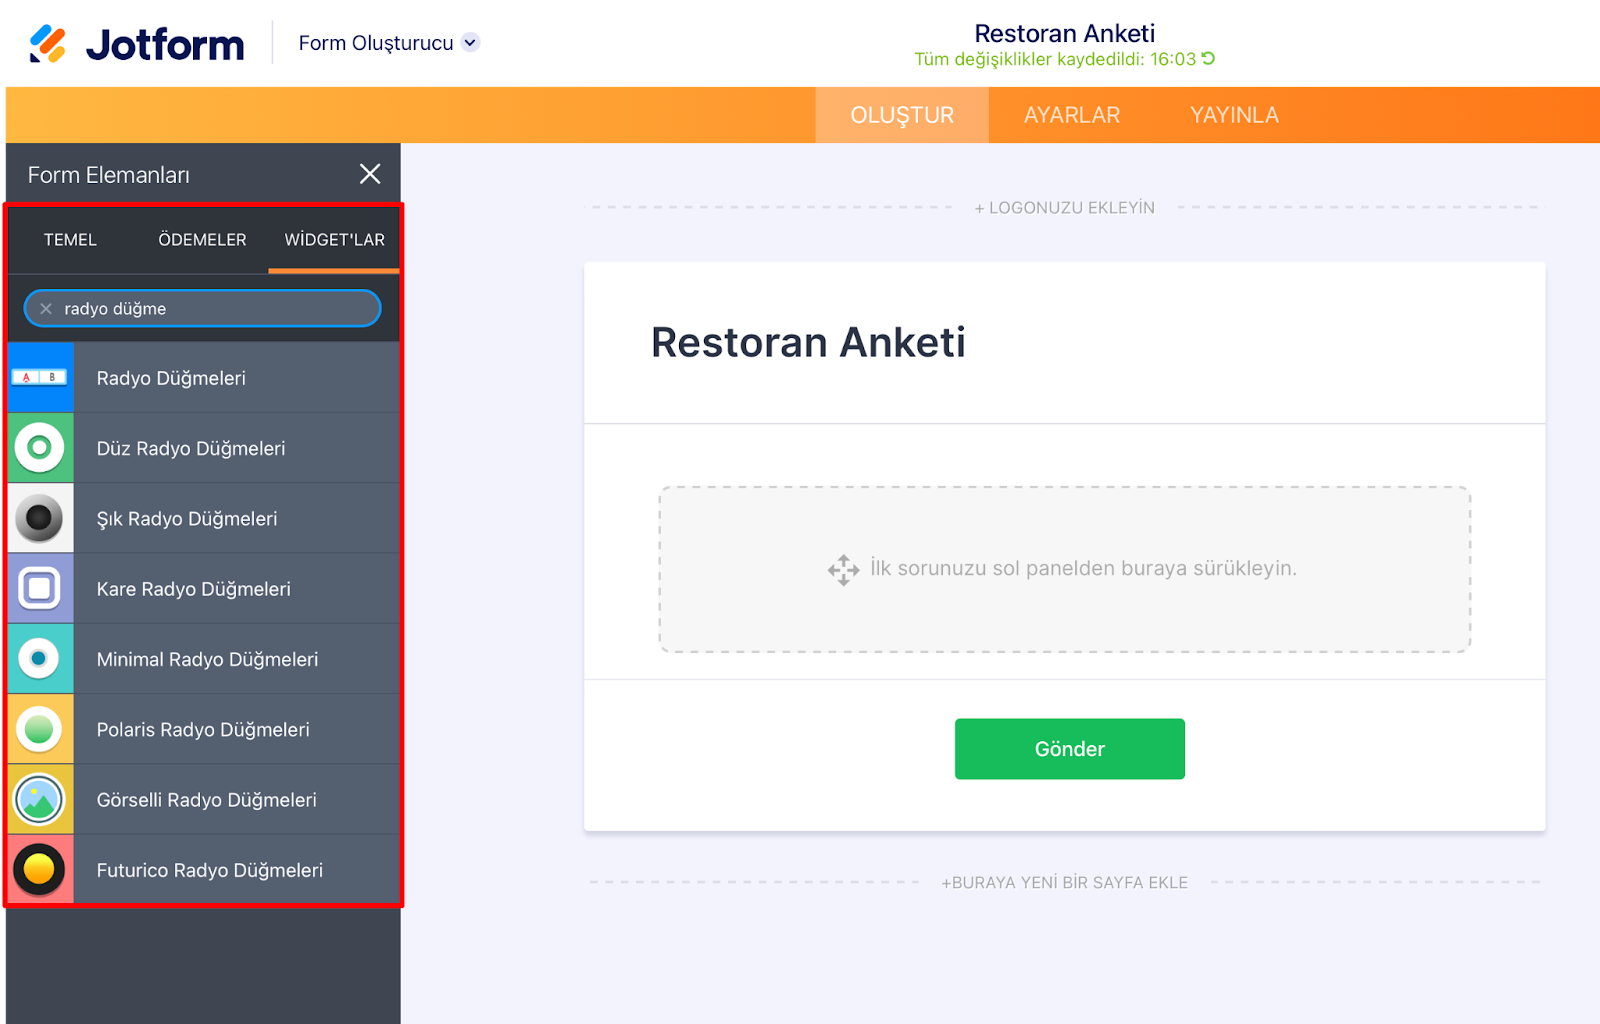The width and height of the screenshot is (1600, 1024).
Task: Open the AYARLAR tab
Action: (1072, 115)
